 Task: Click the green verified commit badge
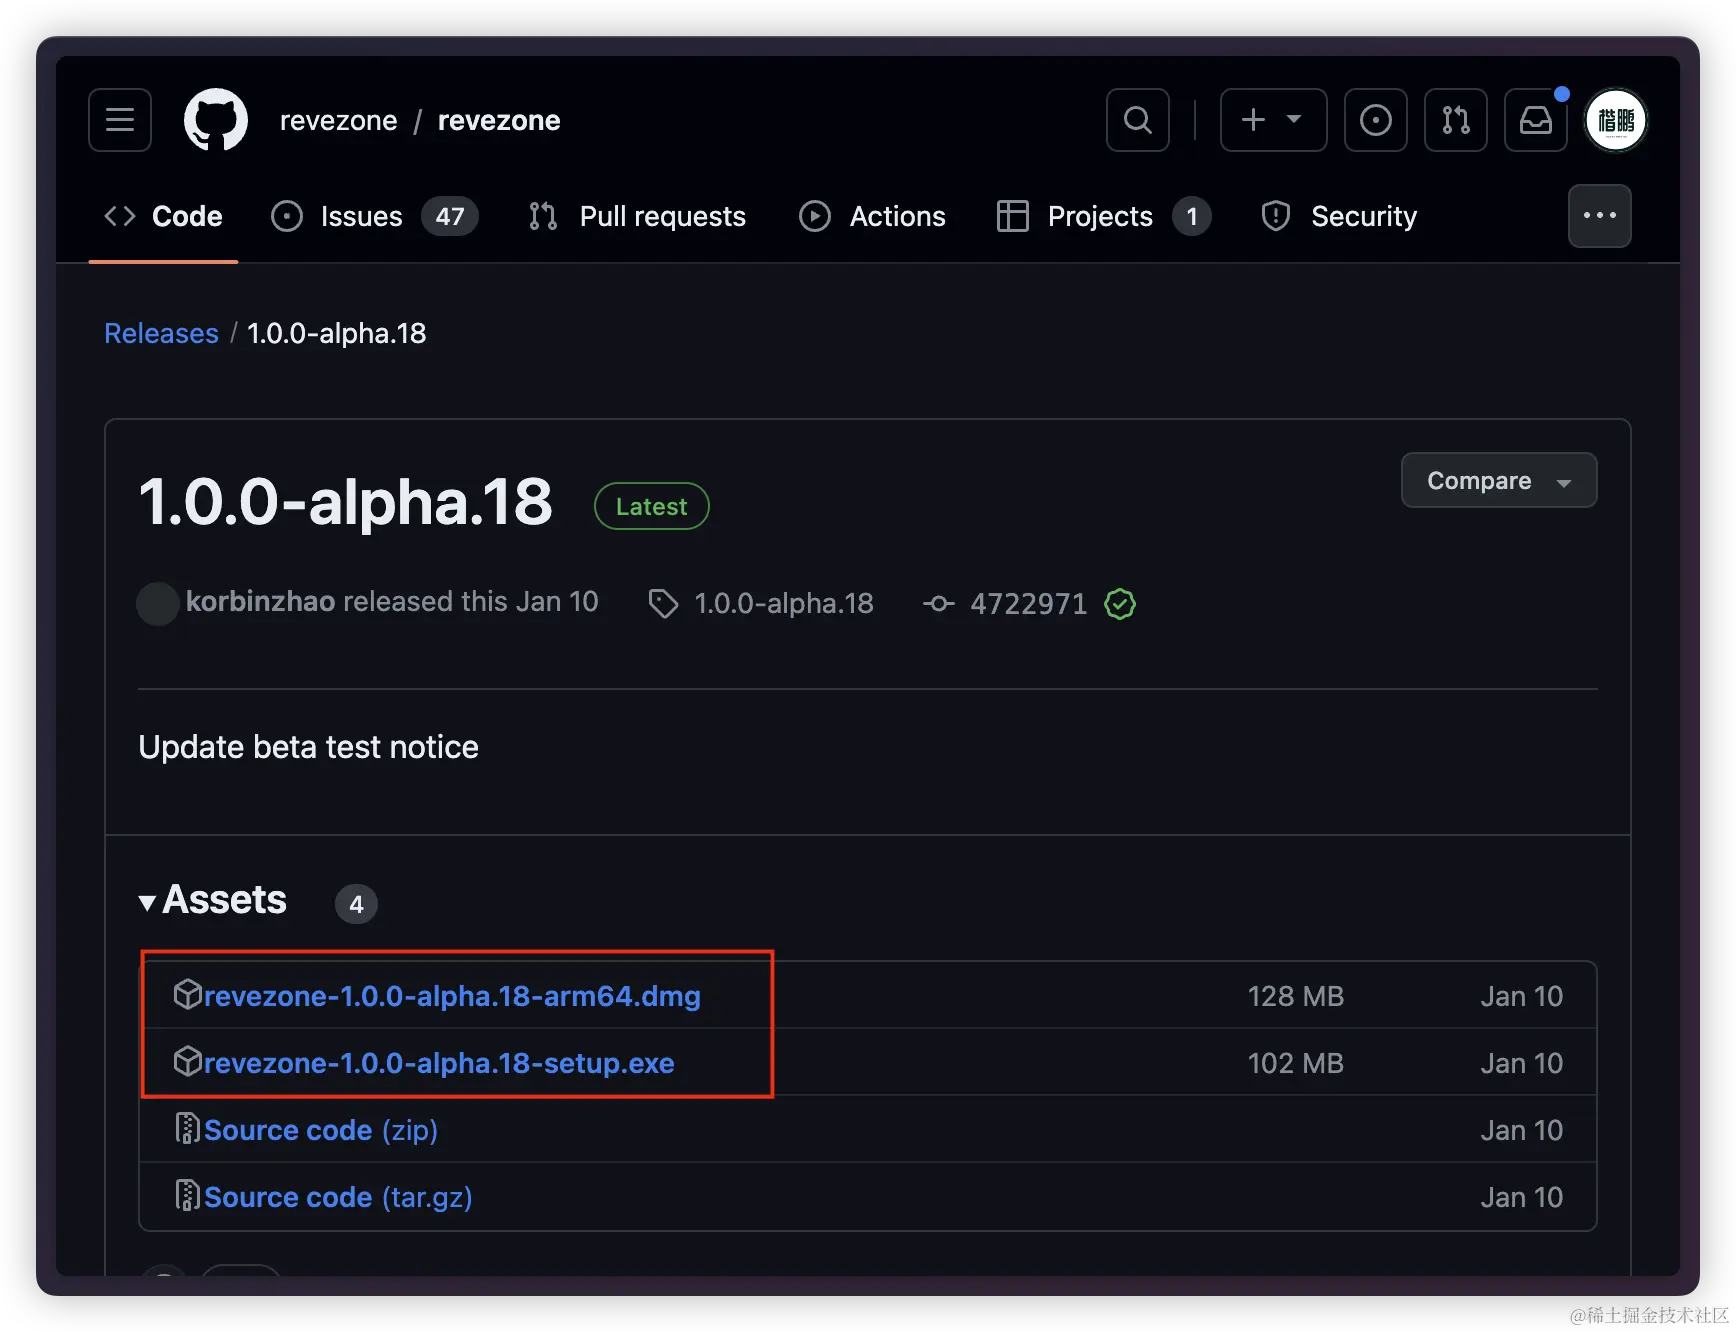[1120, 604]
